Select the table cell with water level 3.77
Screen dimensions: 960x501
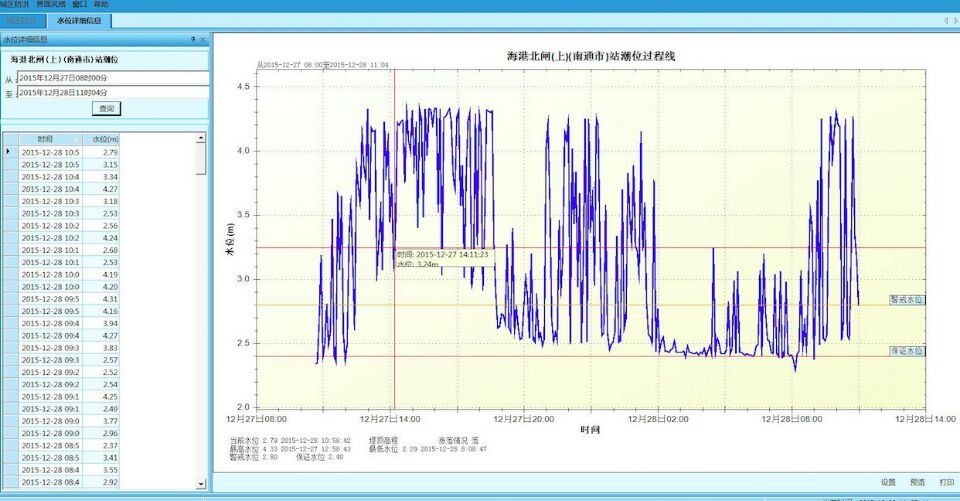(101, 421)
